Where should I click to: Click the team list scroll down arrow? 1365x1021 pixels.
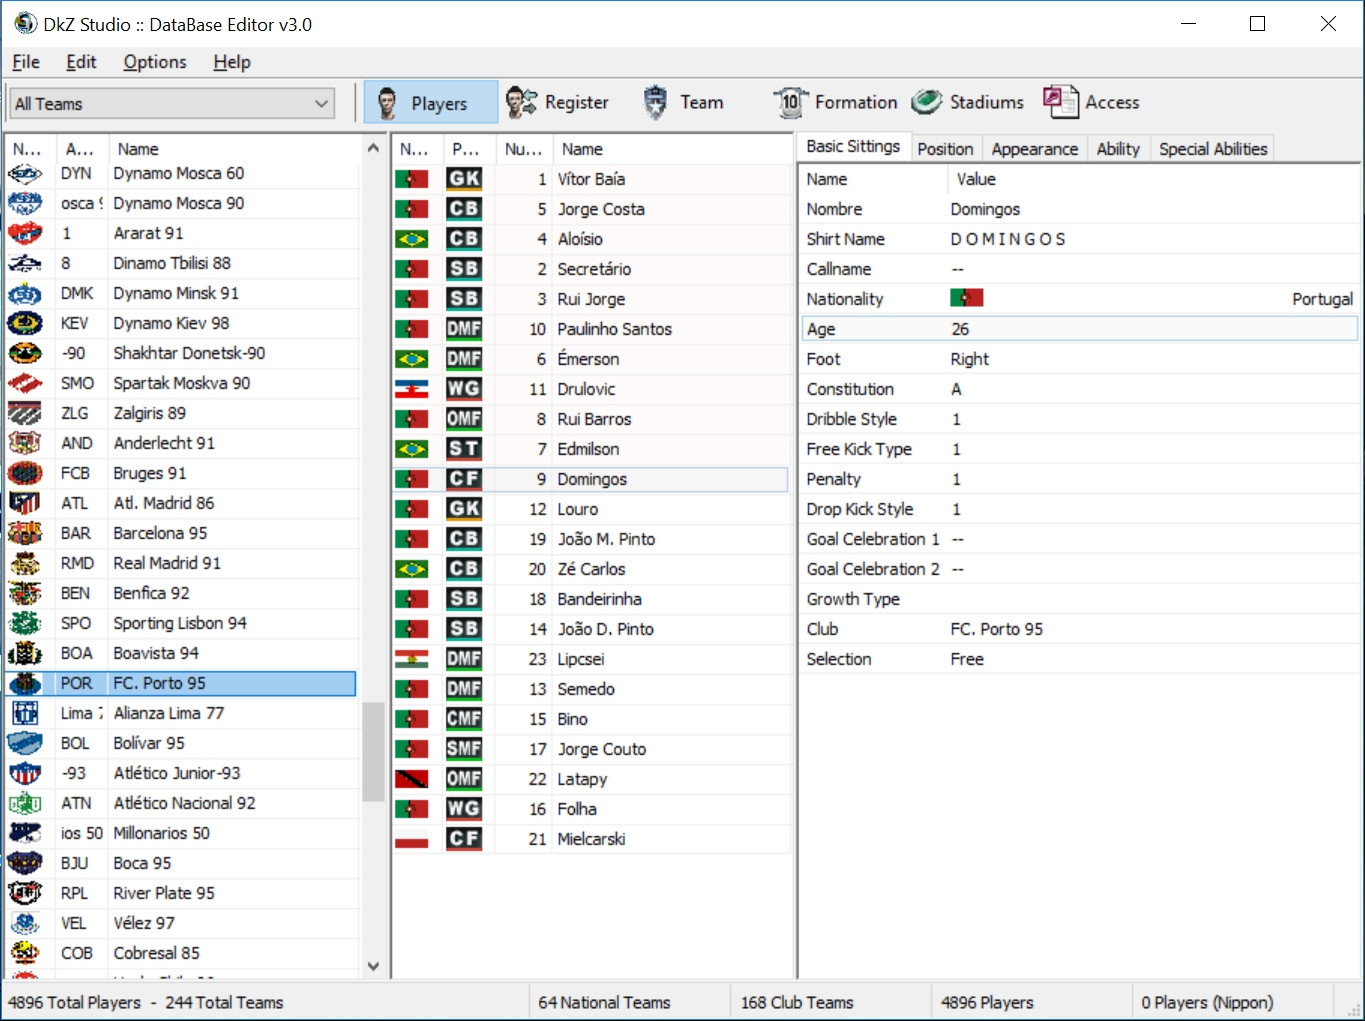pyautogui.click(x=373, y=966)
